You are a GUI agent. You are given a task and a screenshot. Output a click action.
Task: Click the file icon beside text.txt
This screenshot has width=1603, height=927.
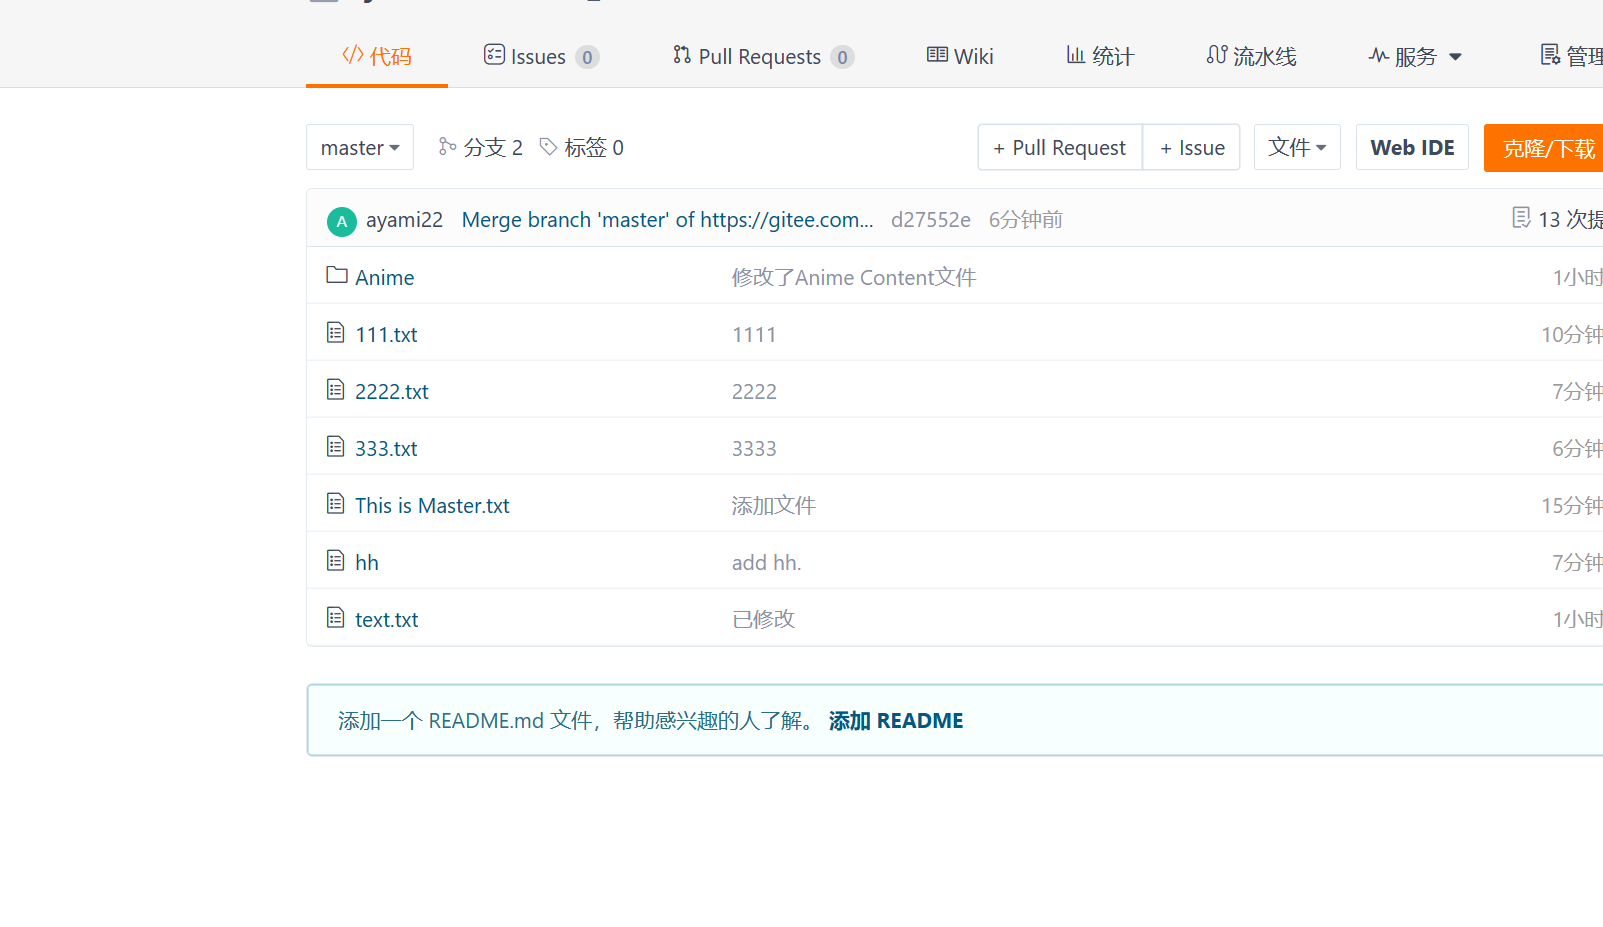(336, 618)
